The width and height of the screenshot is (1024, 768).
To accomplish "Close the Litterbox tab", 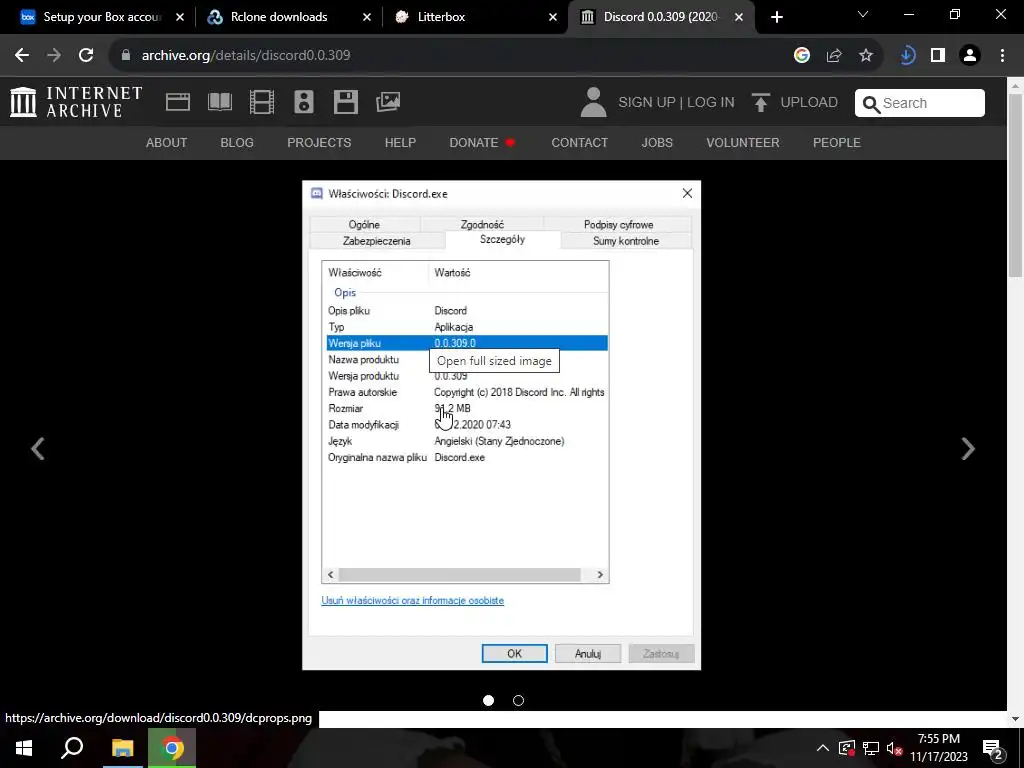I will tap(553, 17).
